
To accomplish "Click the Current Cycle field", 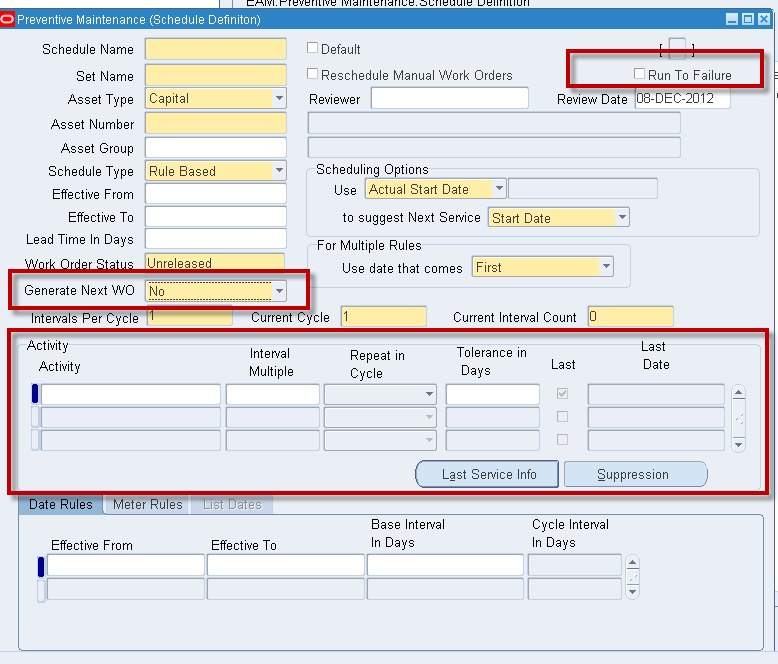I will click(x=384, y=317).
